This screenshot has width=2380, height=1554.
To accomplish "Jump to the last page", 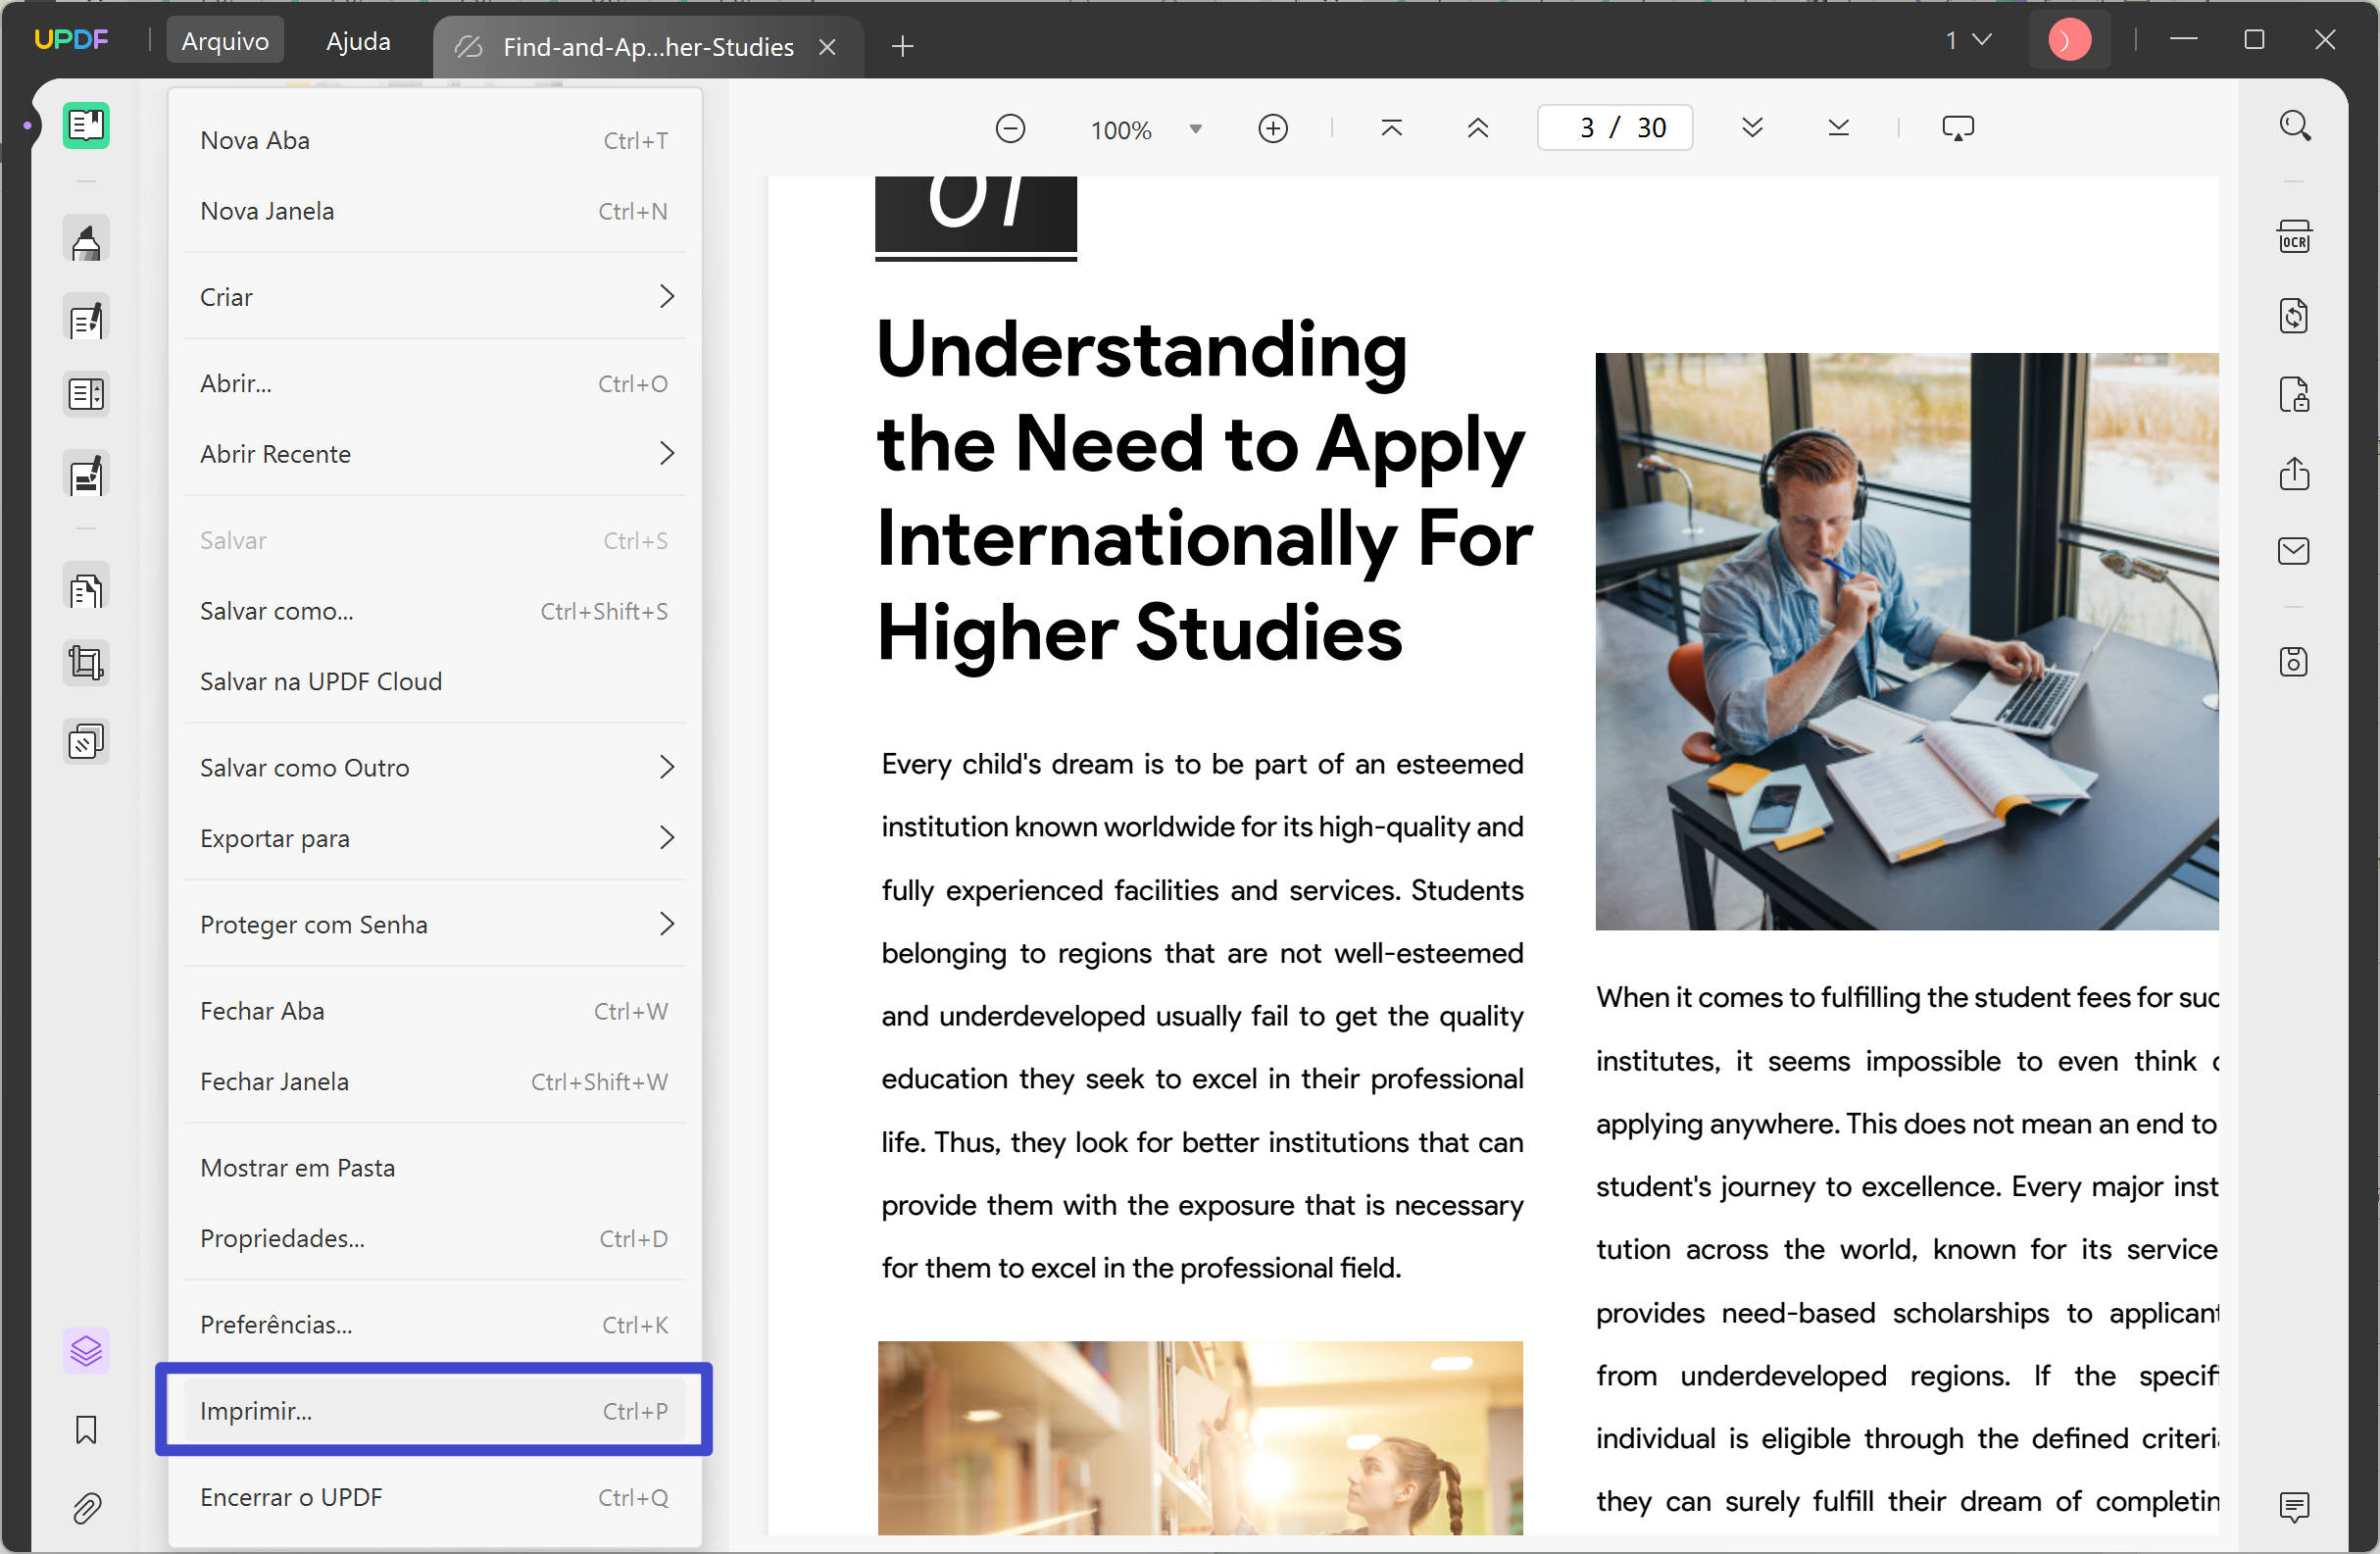I will point(1838,128).
